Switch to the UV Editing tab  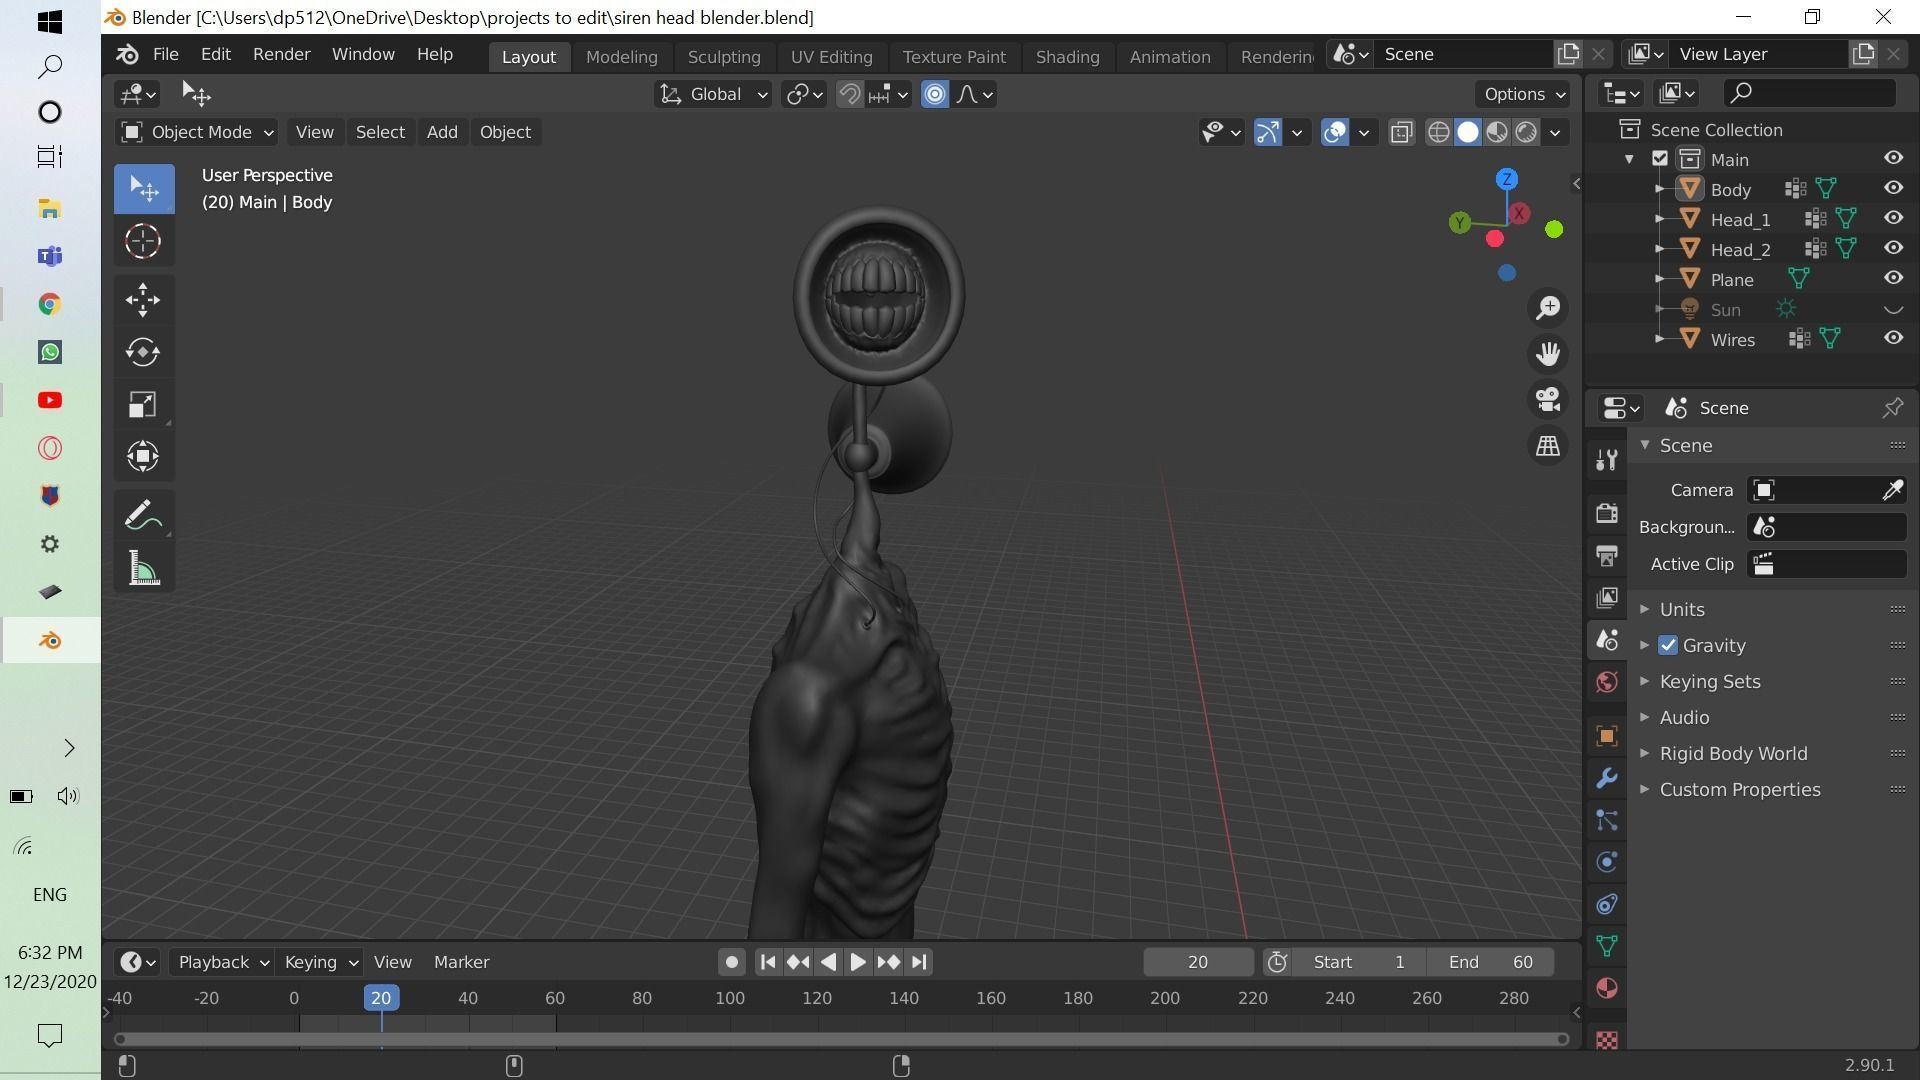[831, 57]
